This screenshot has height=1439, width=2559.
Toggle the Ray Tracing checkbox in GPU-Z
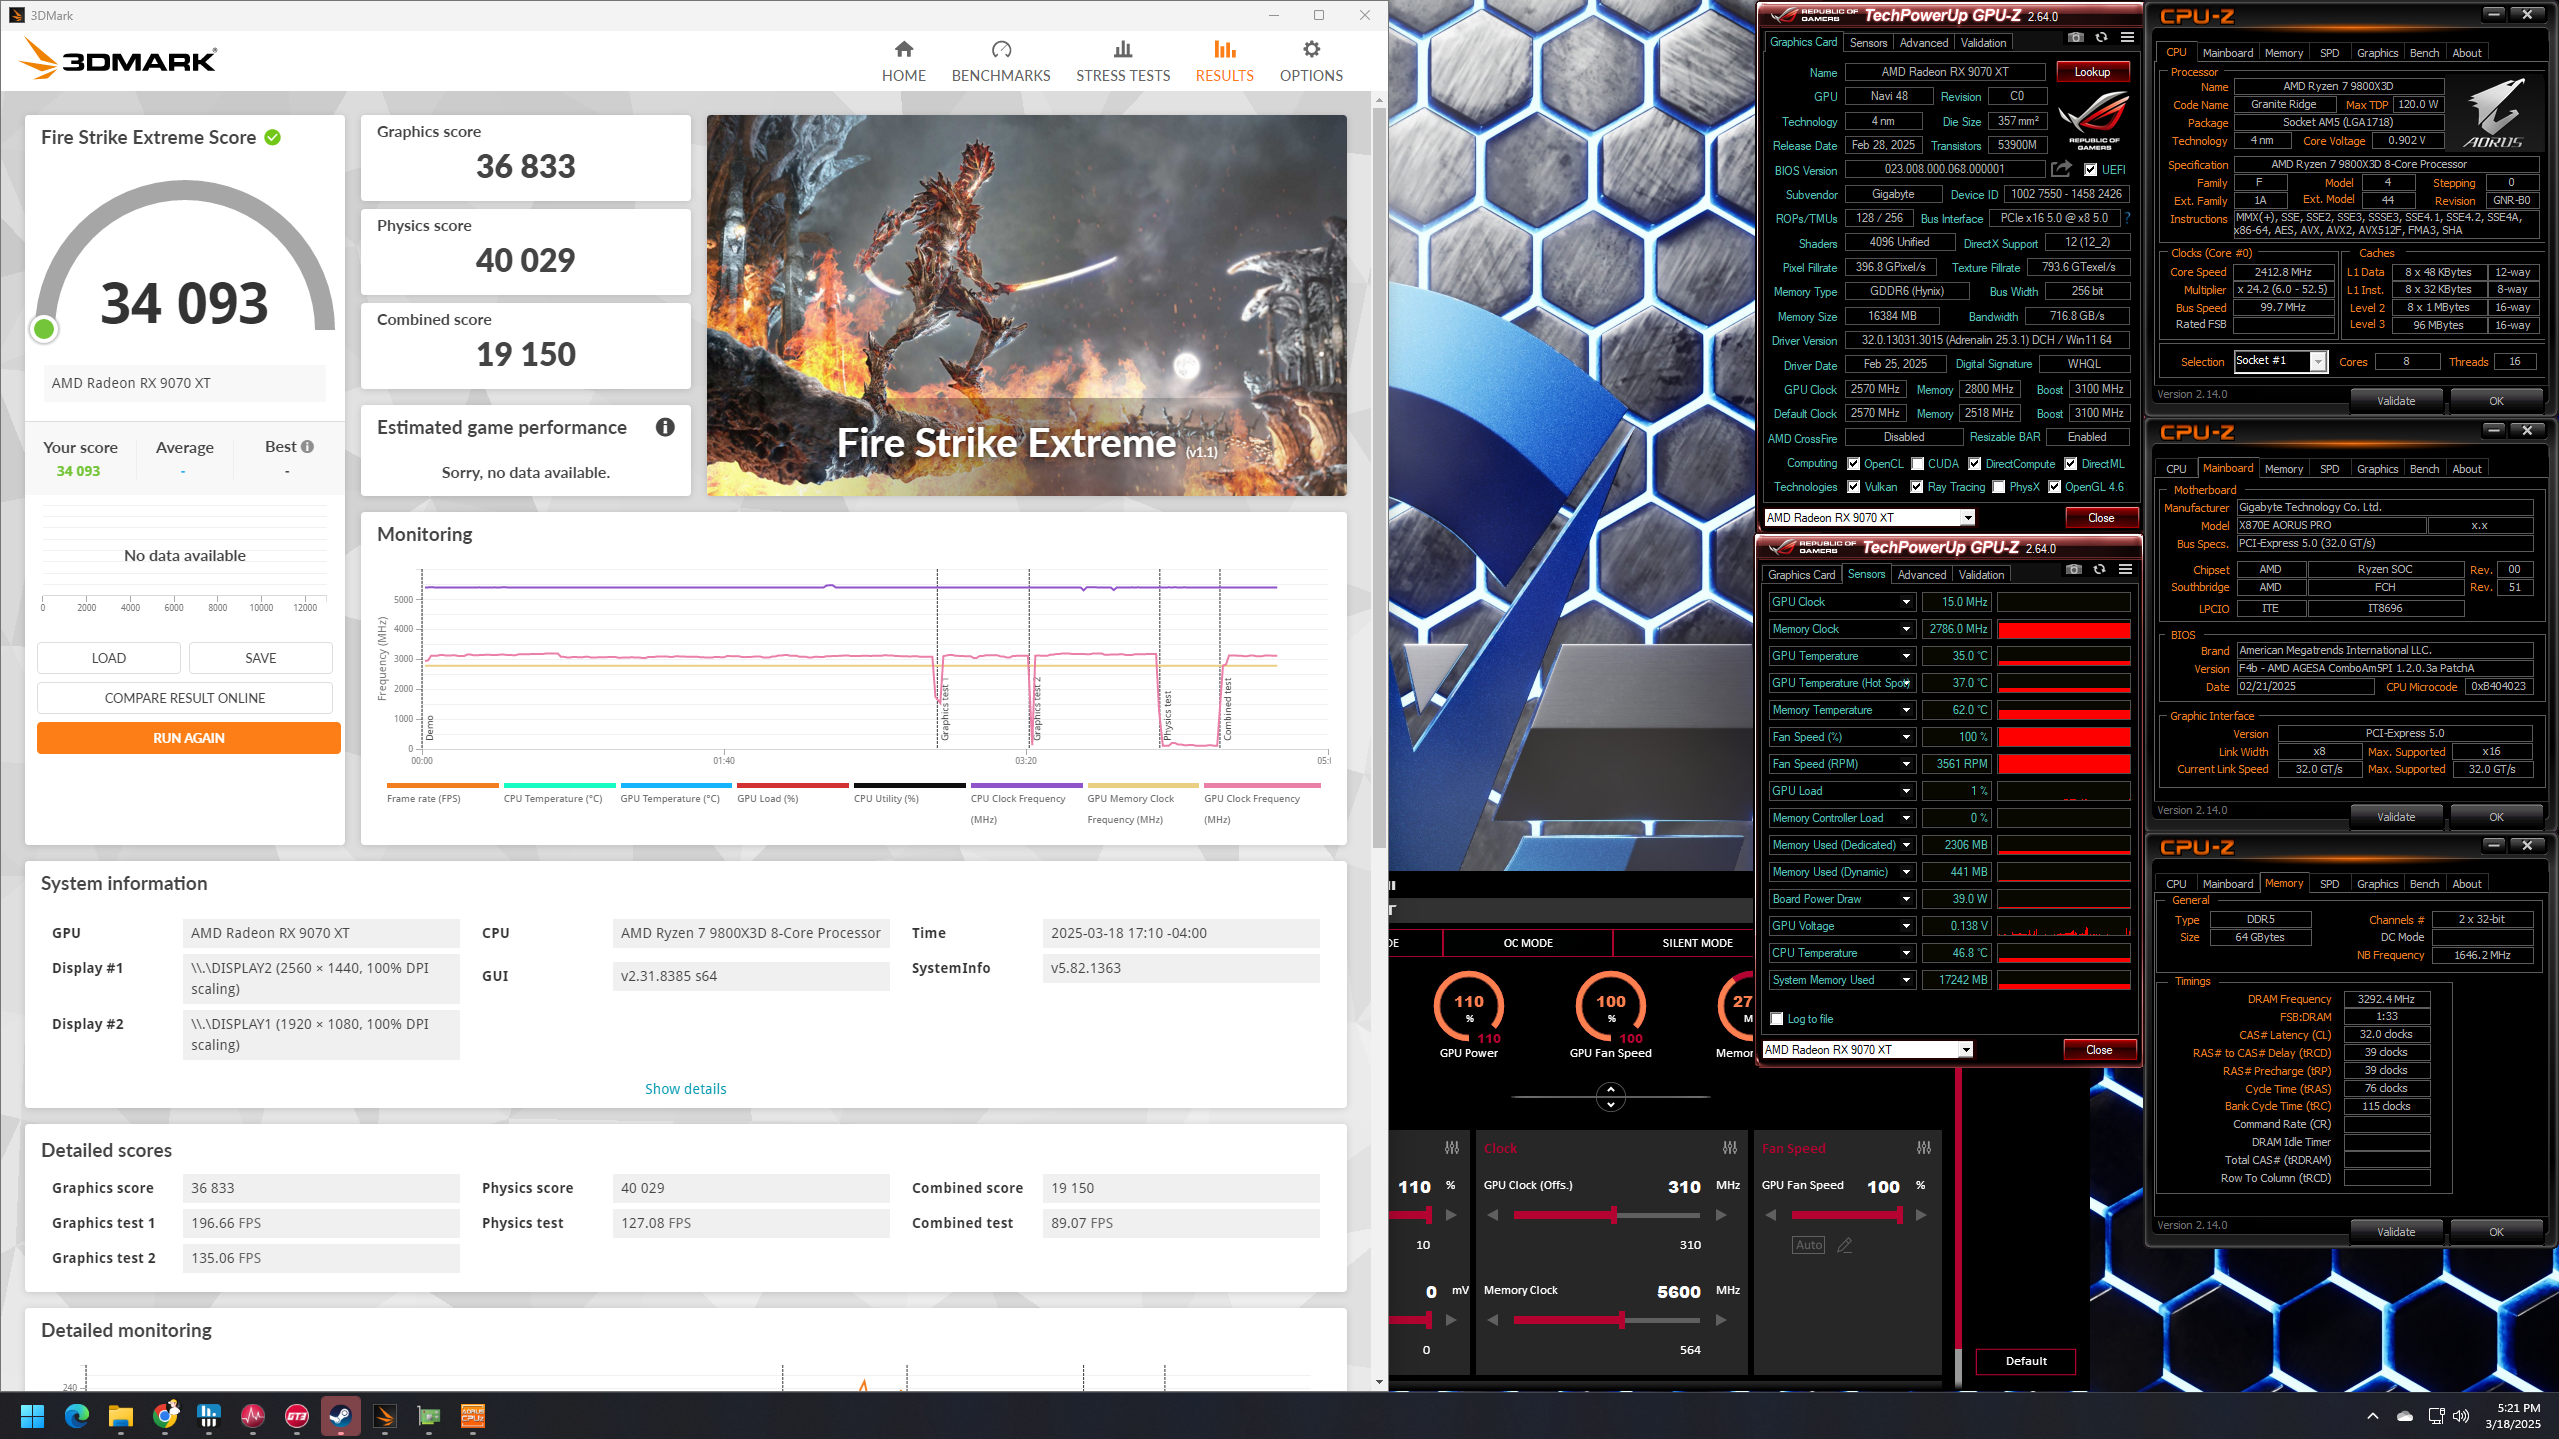tap(1916, 487)
